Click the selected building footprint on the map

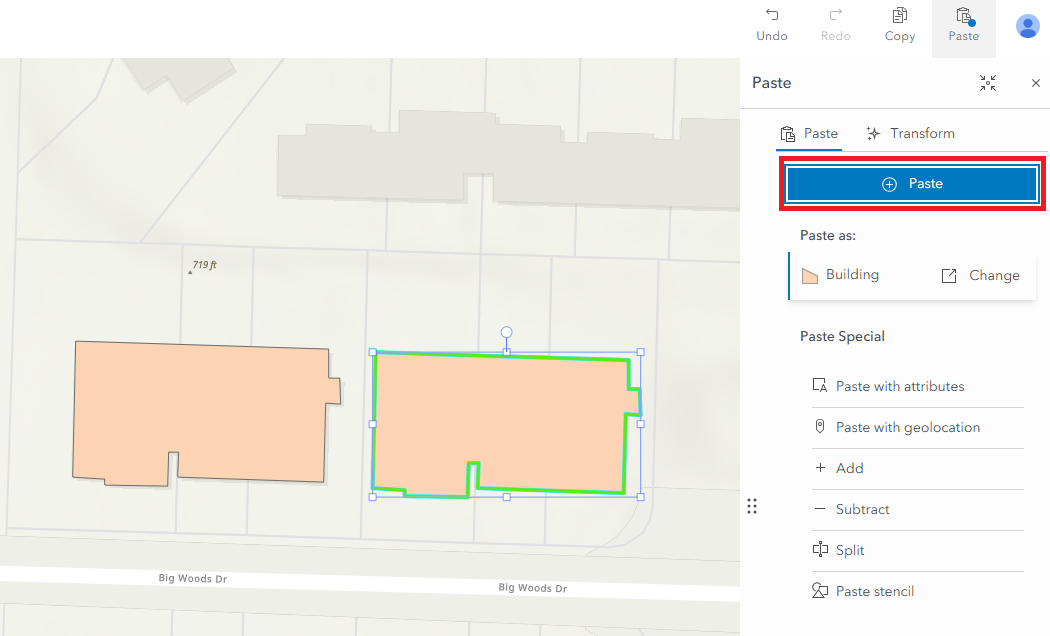(505, 420)
